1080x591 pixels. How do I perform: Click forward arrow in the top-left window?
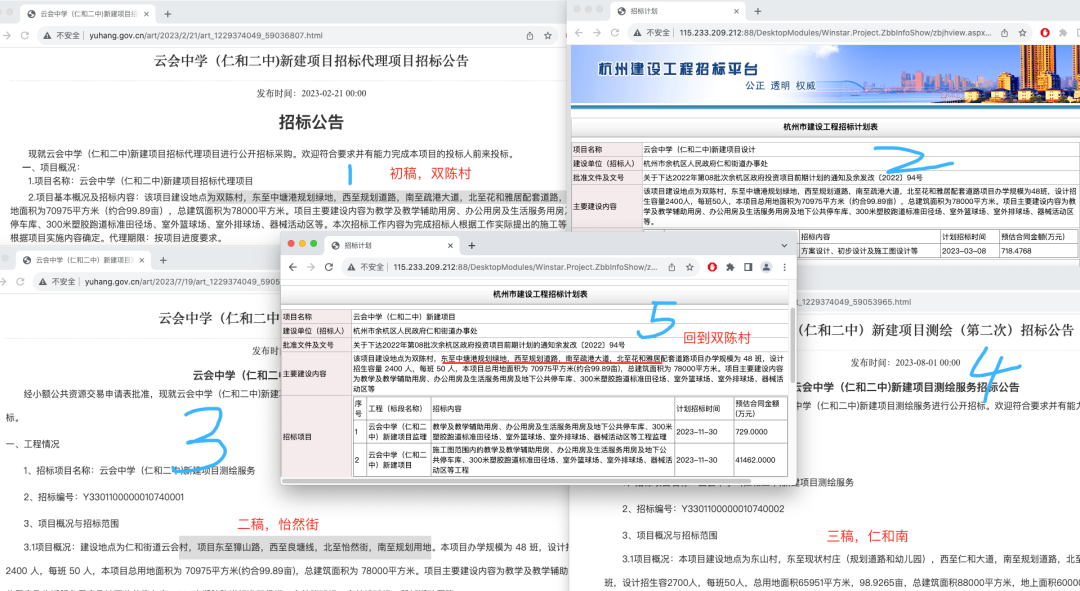click(x=7, y=35)
